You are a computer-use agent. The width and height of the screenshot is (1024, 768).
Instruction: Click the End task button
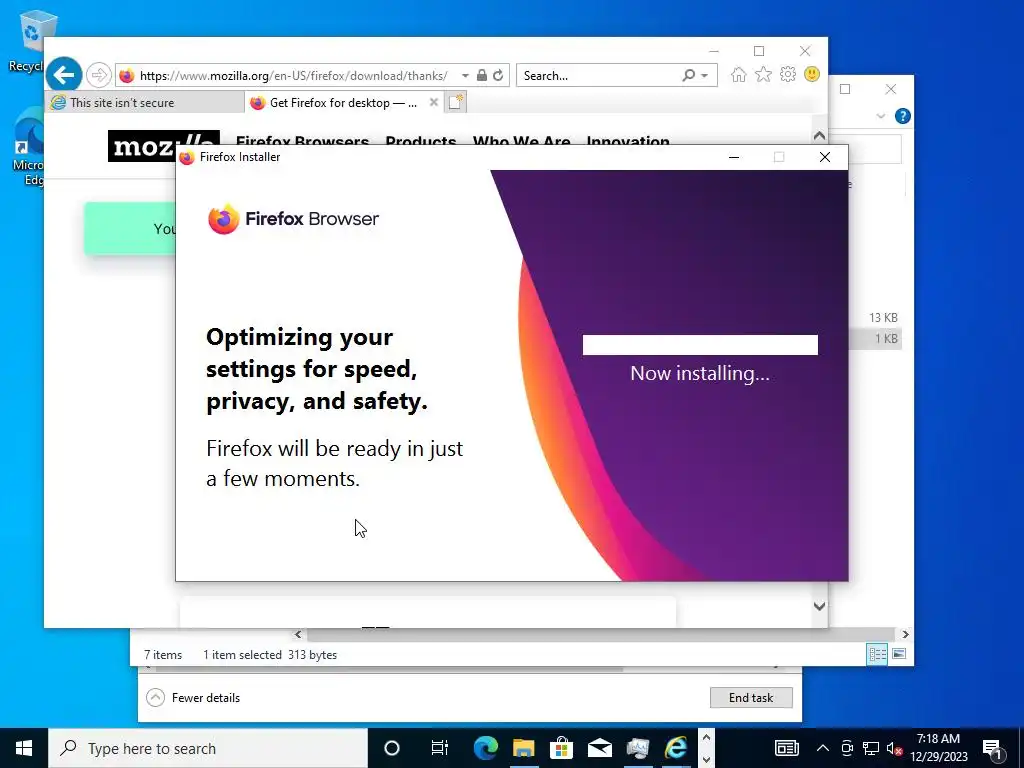(751, 697)
